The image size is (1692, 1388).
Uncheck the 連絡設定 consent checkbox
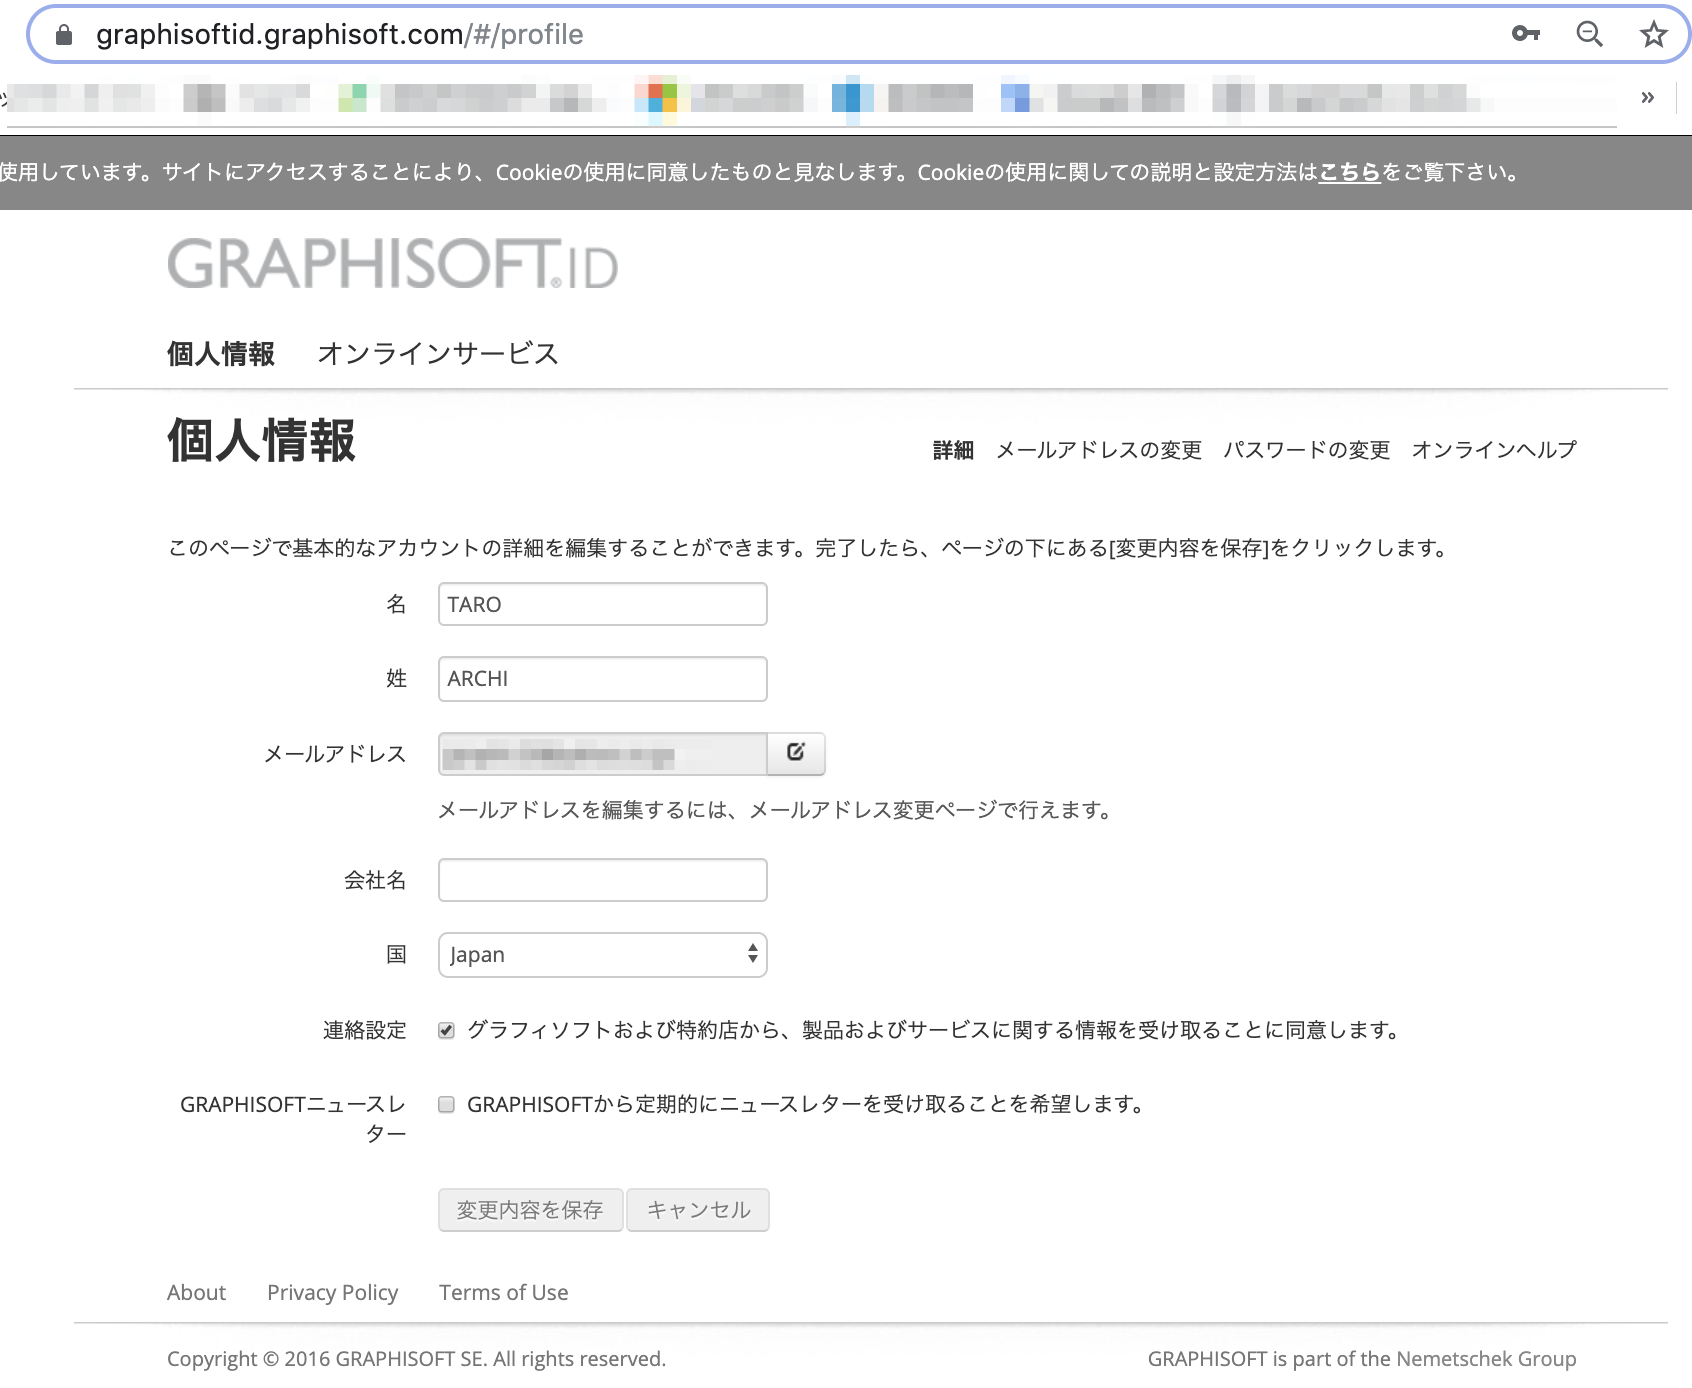pyautogui.click(x=447, y=1030)
